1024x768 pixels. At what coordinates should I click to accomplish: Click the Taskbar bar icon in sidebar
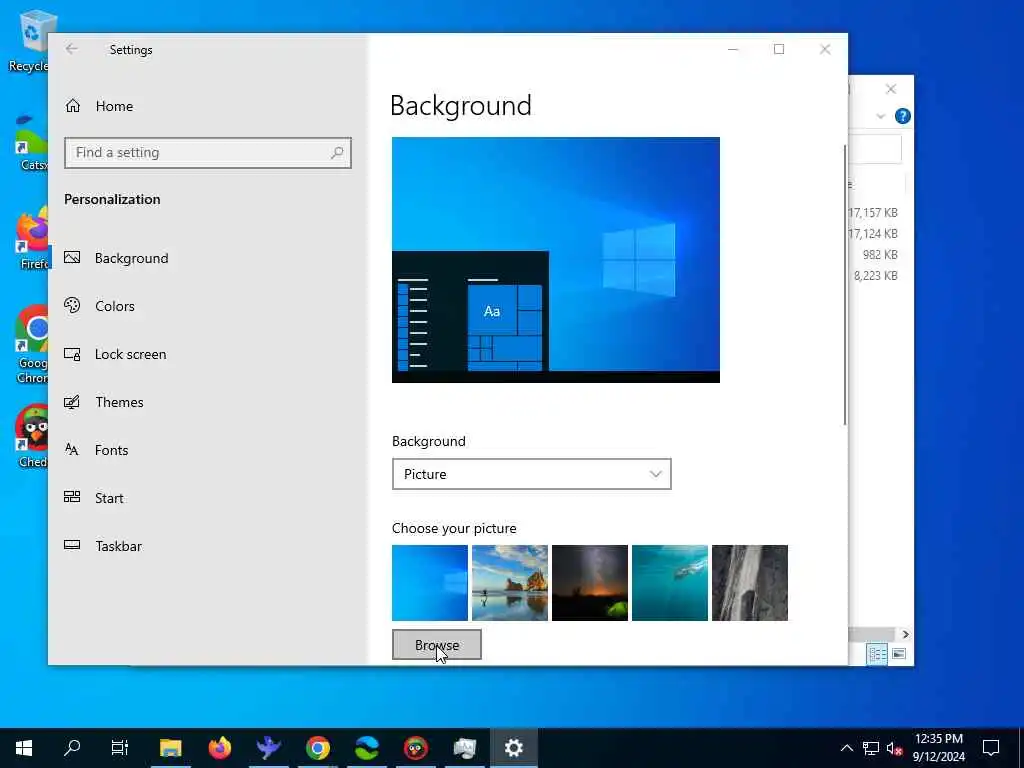pos(72,545)
